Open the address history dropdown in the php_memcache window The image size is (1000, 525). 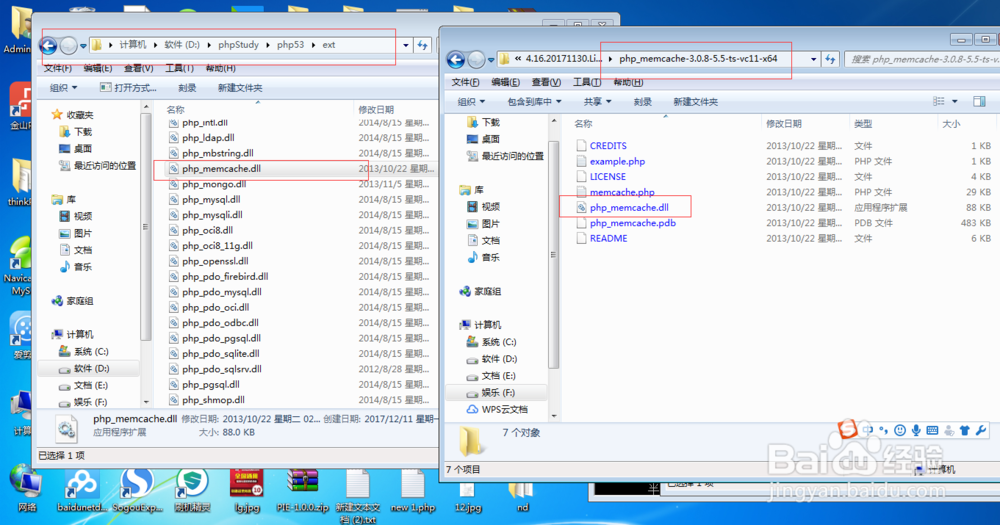coord(813,59)
